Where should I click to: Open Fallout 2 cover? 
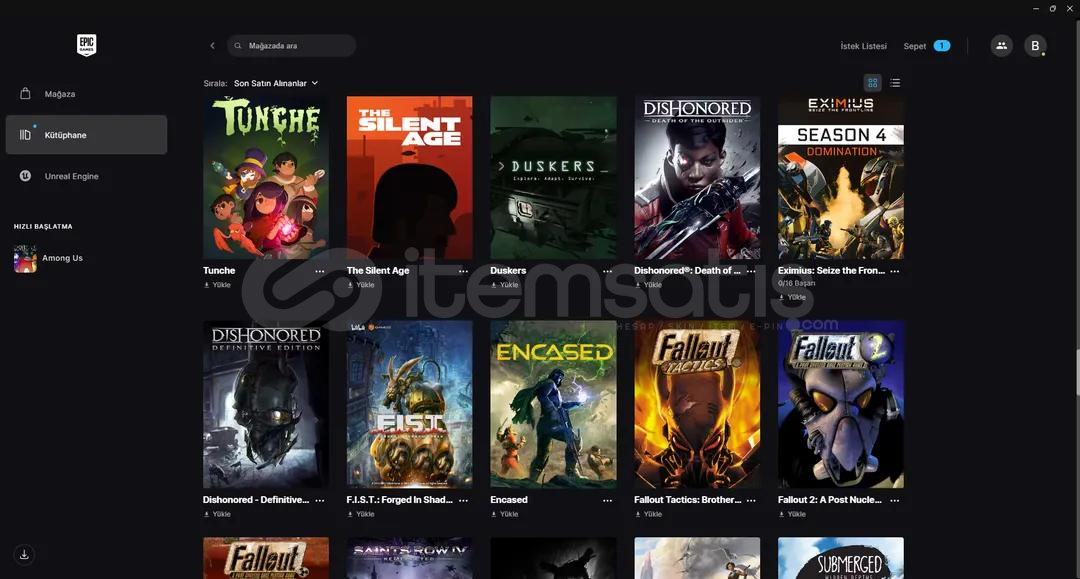[x=841, y=404]
